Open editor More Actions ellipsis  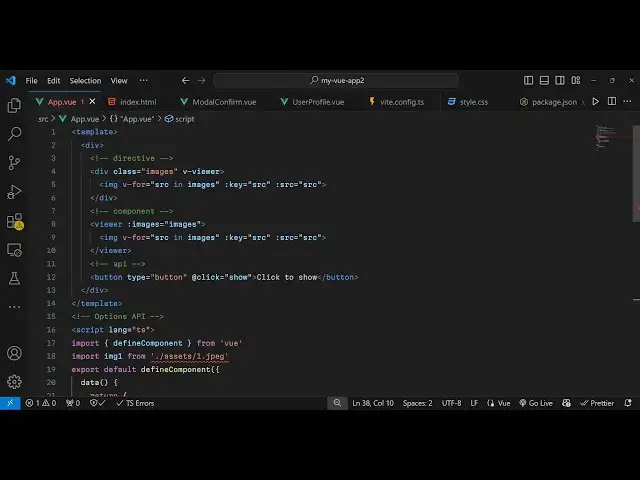coord(627,102)
